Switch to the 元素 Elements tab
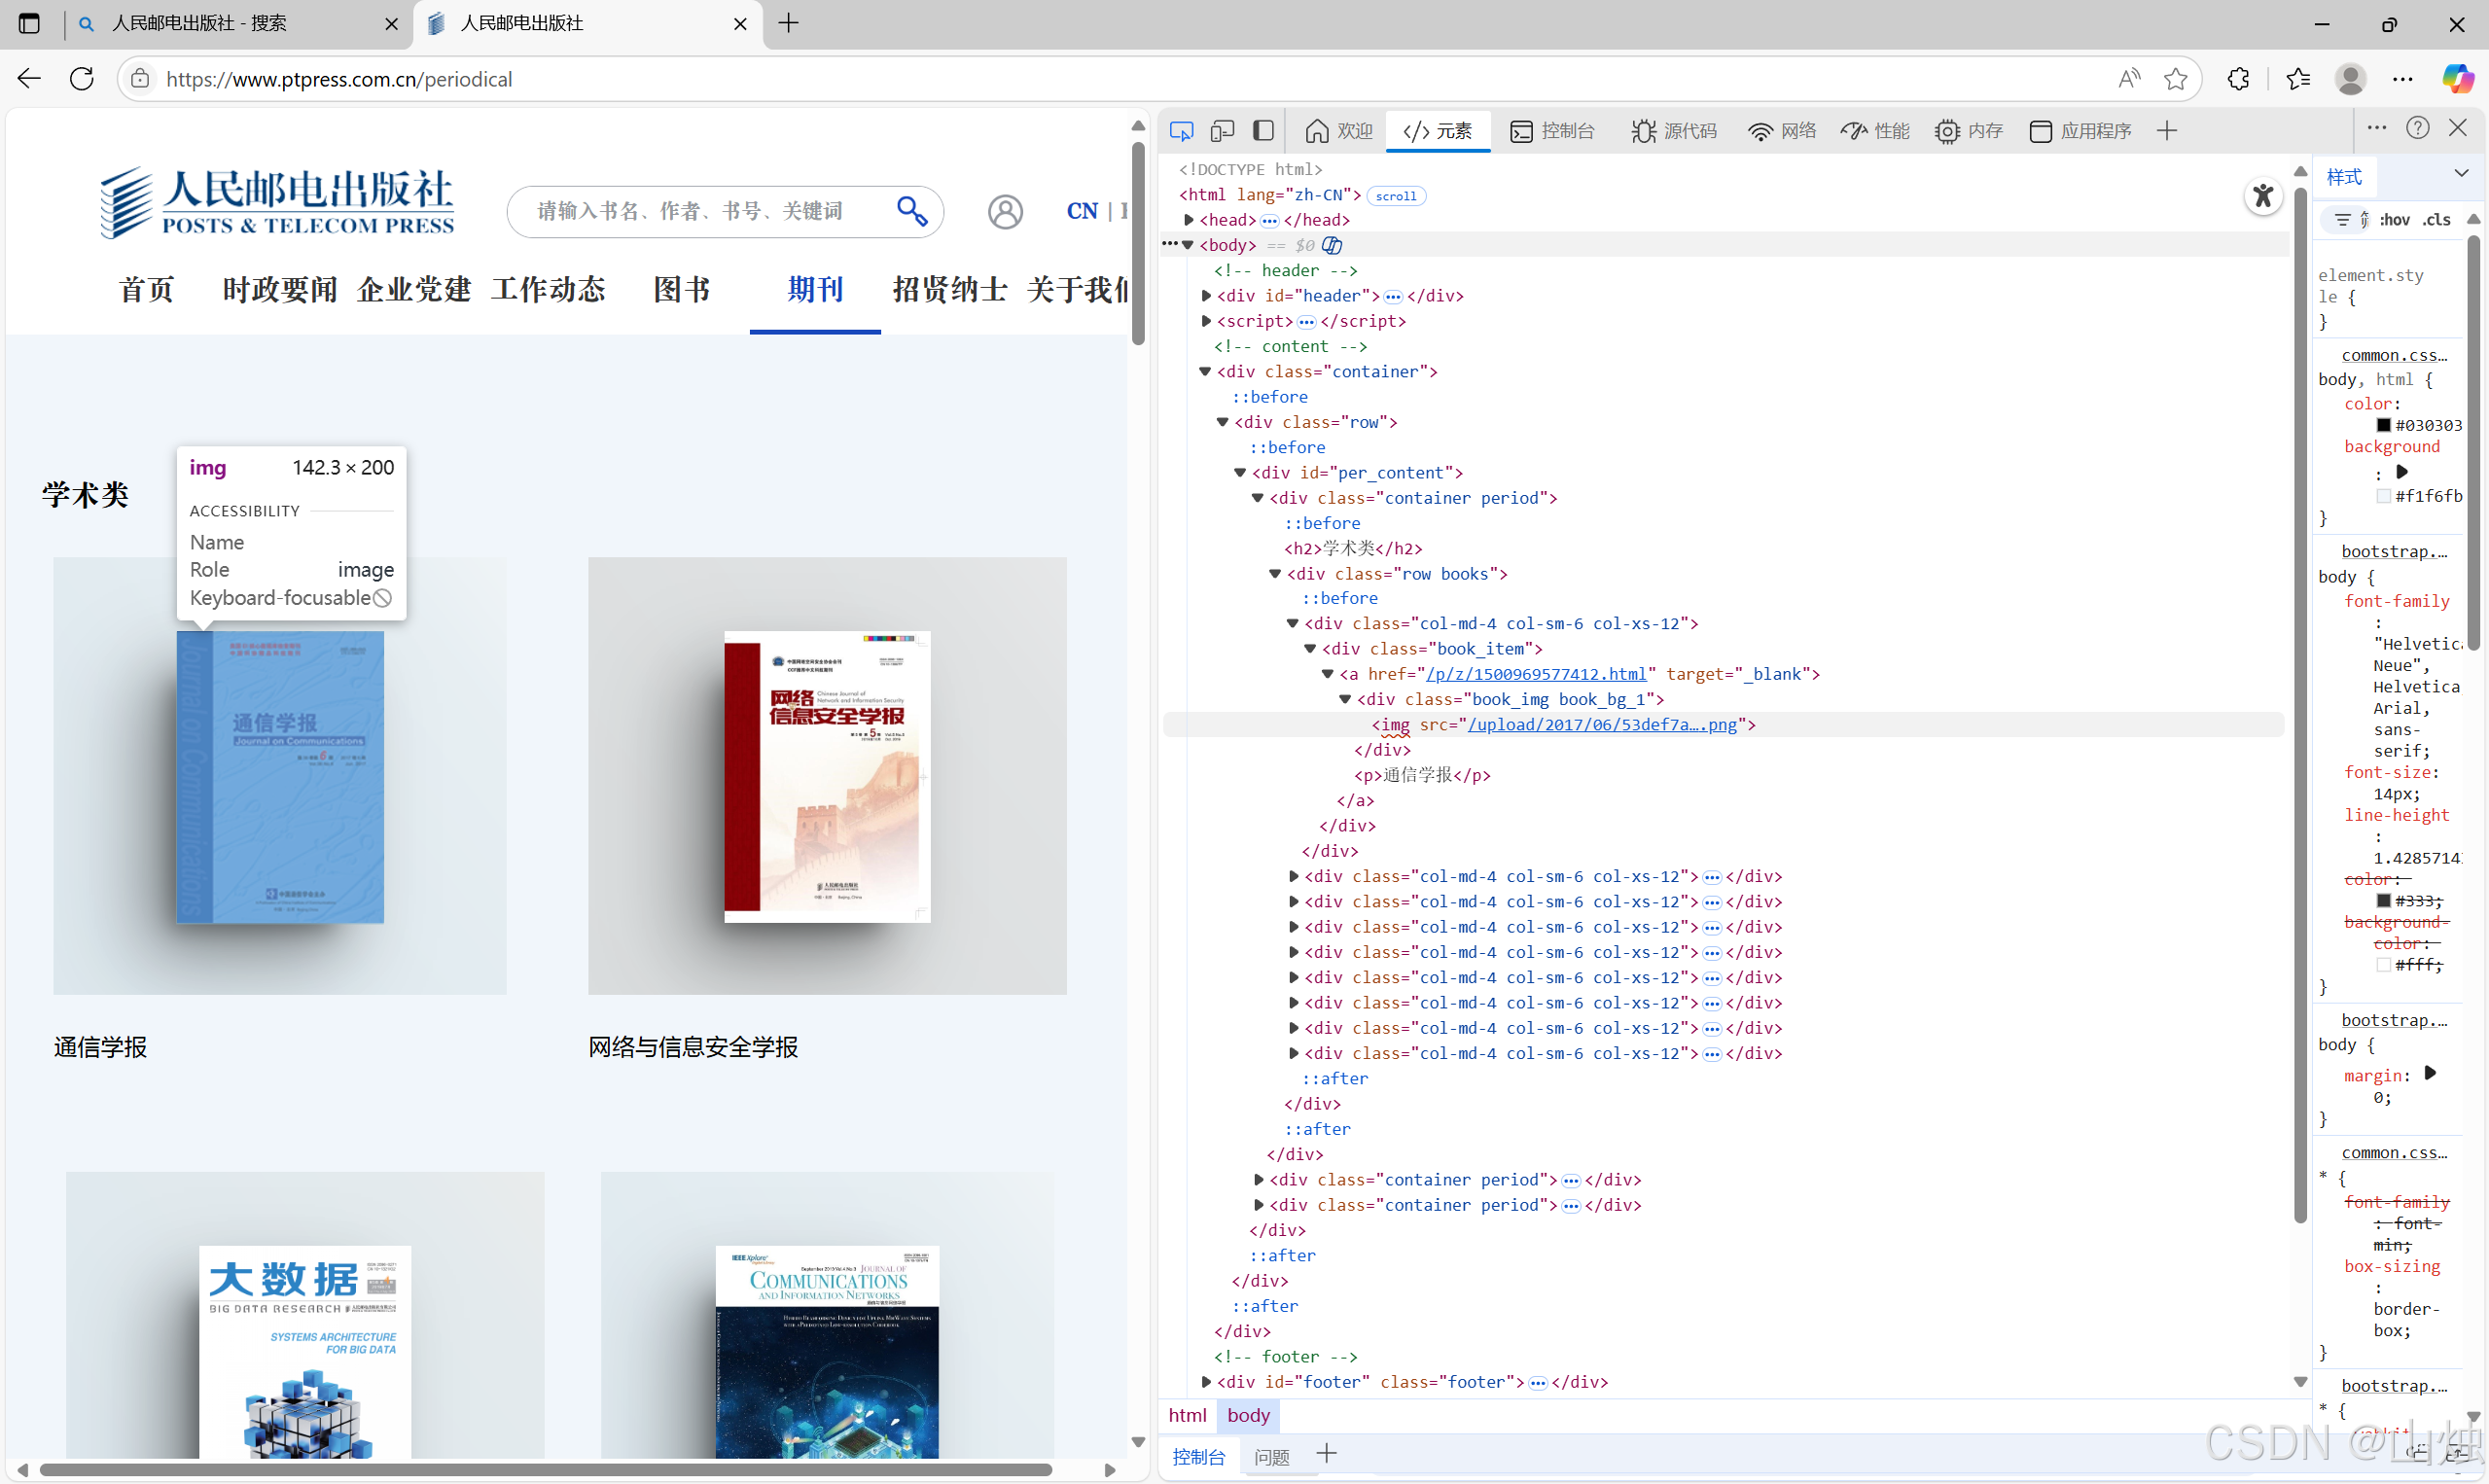 (1438, 131)
